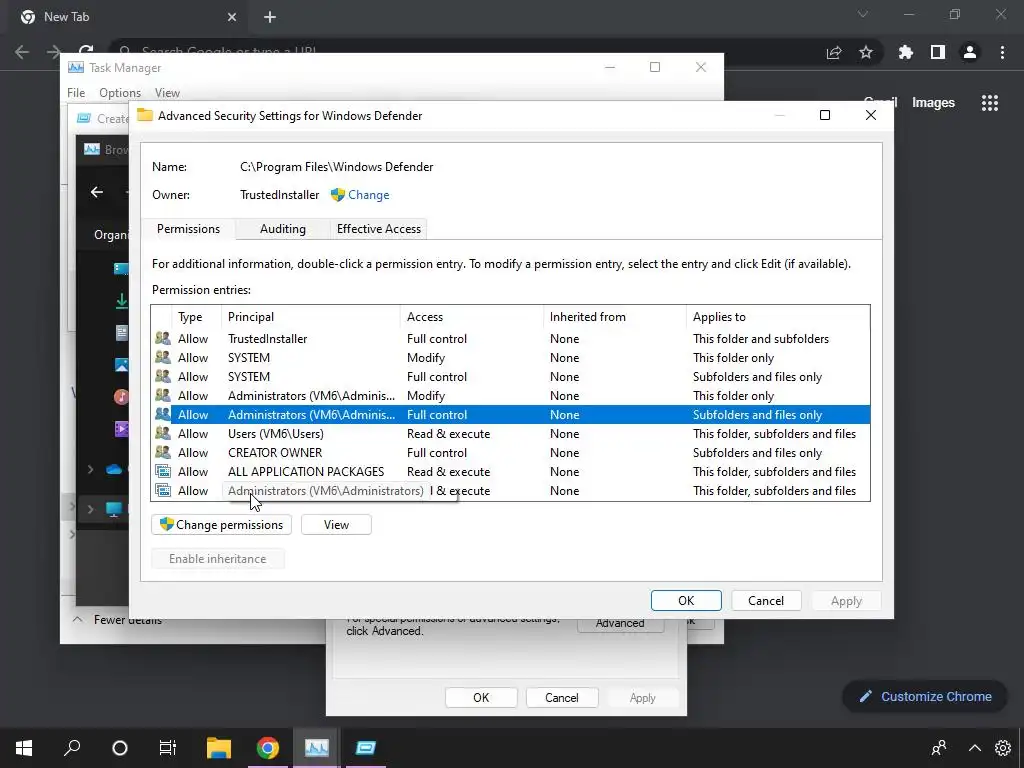Open Chrome three-dot menu
The width and height of the screenshot is (1024, 768).
click(x=1002, y=52)
